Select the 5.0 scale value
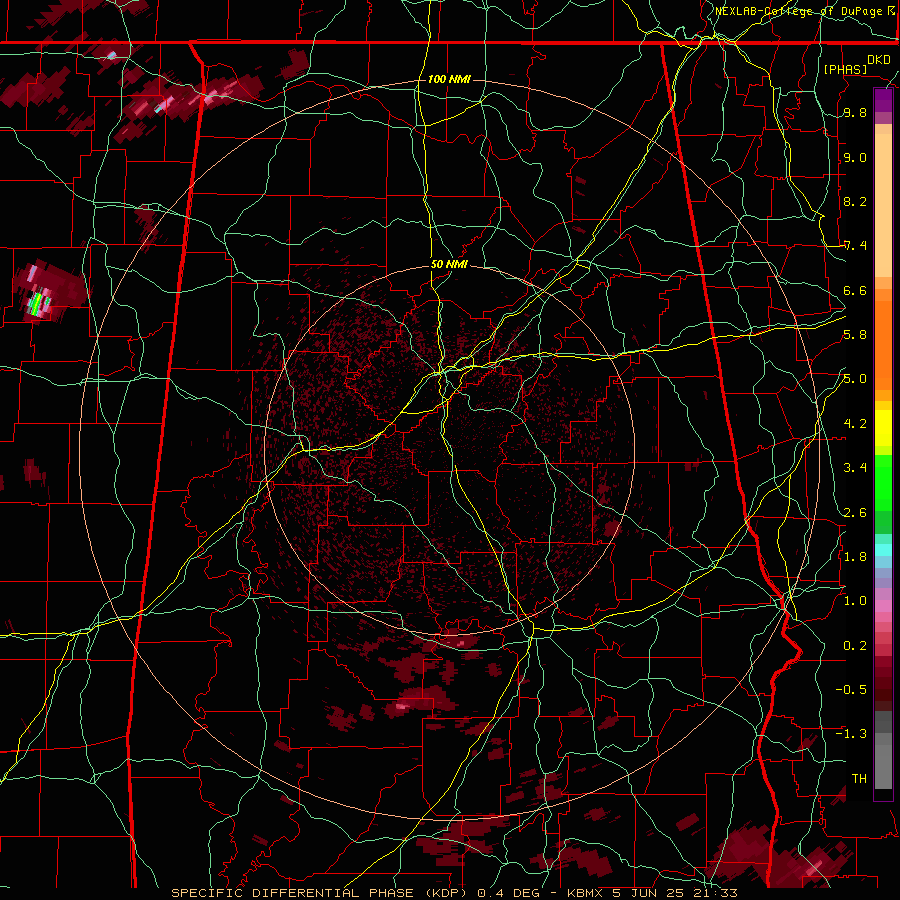Viewport: 900px width, 900px height. (x=855, y=379)
